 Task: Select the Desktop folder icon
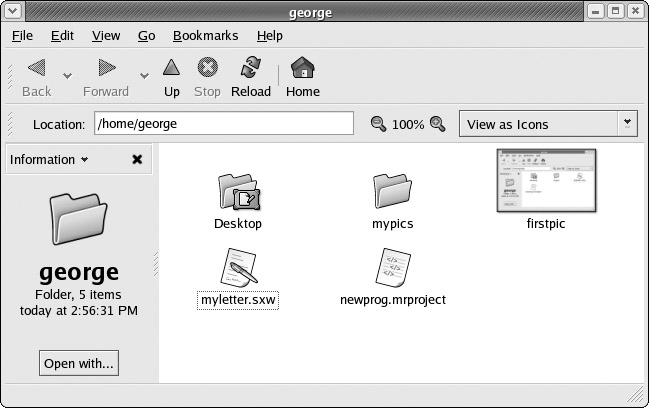(238, 190)
